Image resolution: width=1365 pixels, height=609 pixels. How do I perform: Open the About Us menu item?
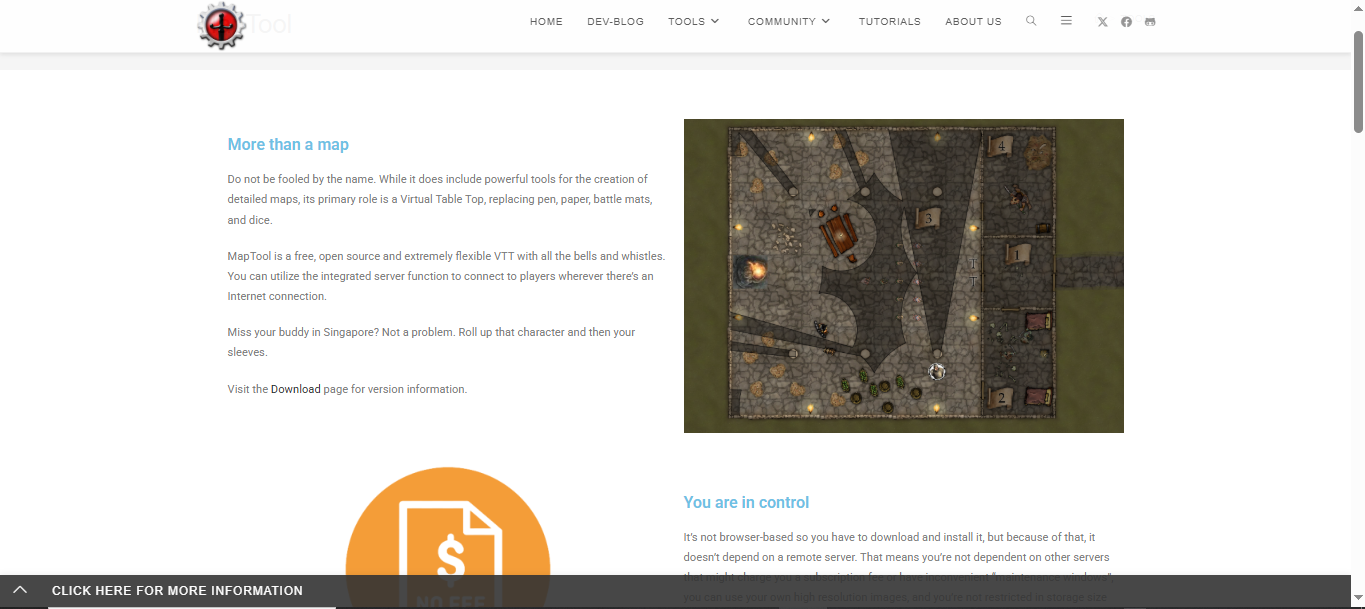pos(973,21)
